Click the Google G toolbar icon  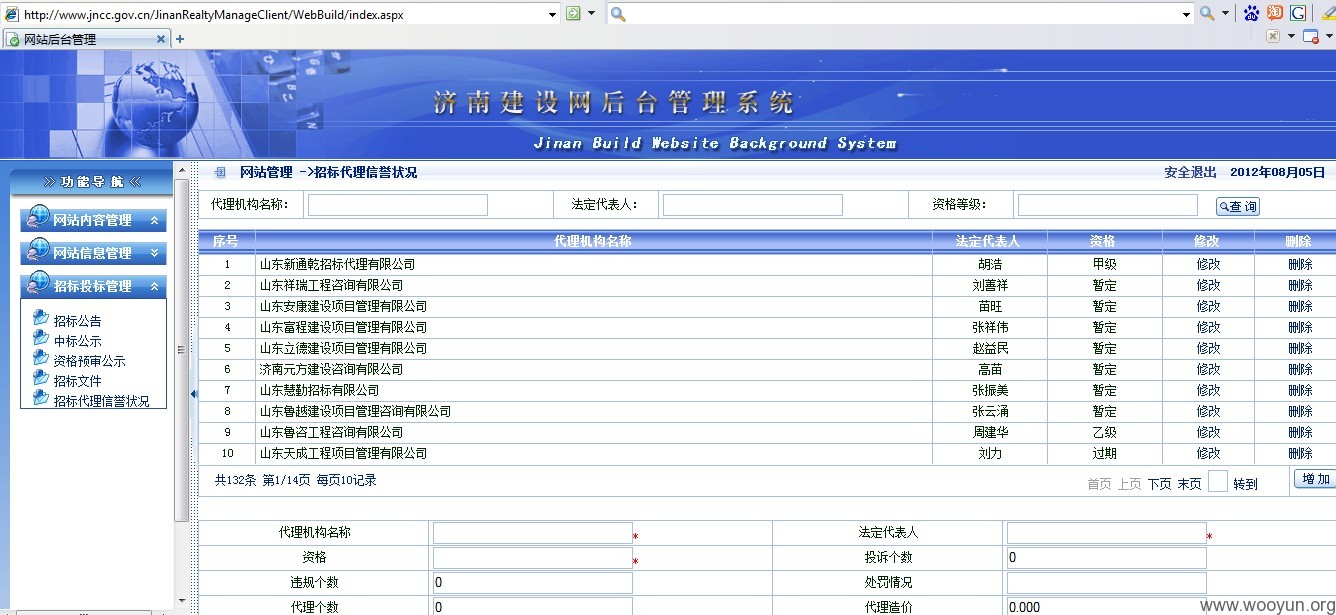[x=1298, y=13]
